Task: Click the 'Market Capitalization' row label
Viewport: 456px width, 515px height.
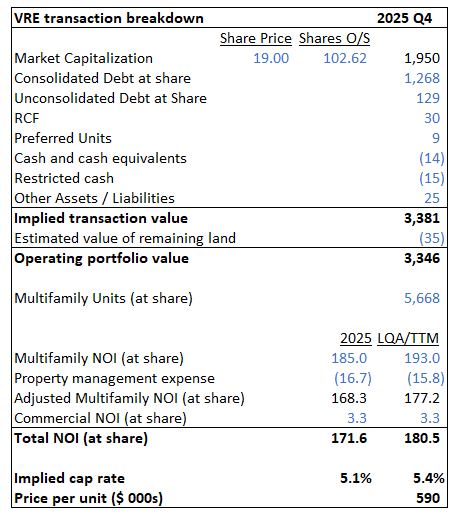Action: point(84,58)
